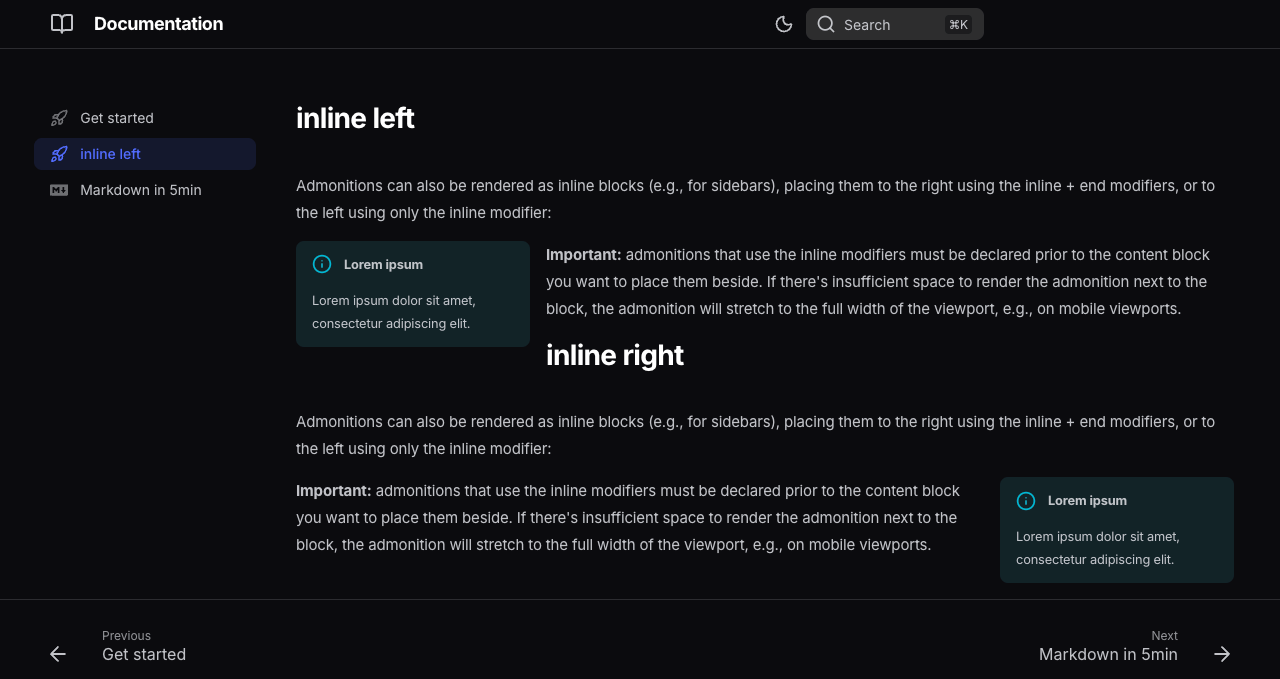Click the blue rocket icon beside inline left
This screenshot has height=679, width=1280.
coord(59,154)
